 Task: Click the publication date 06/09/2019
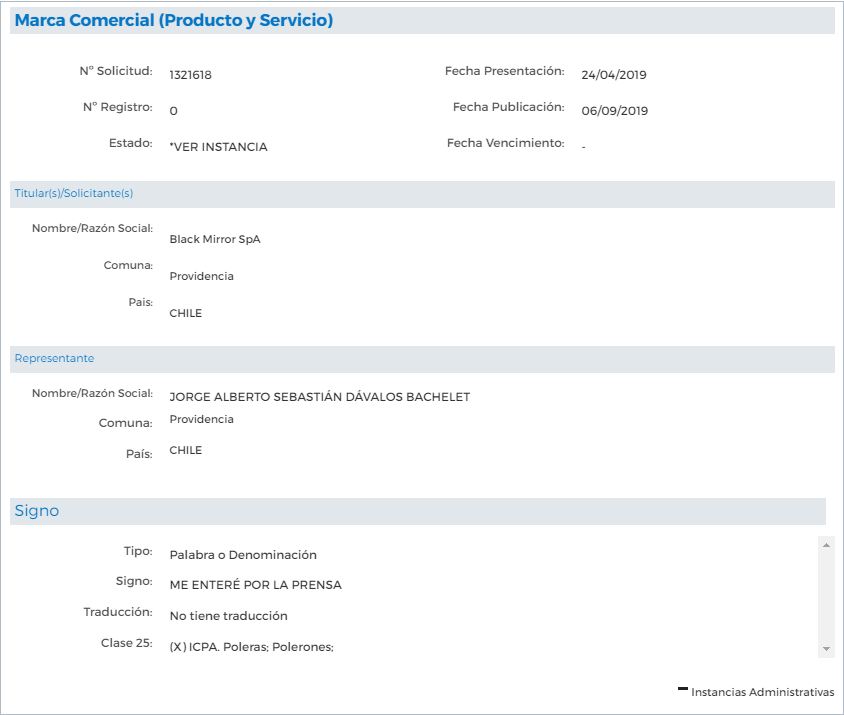tap(614, 111)
